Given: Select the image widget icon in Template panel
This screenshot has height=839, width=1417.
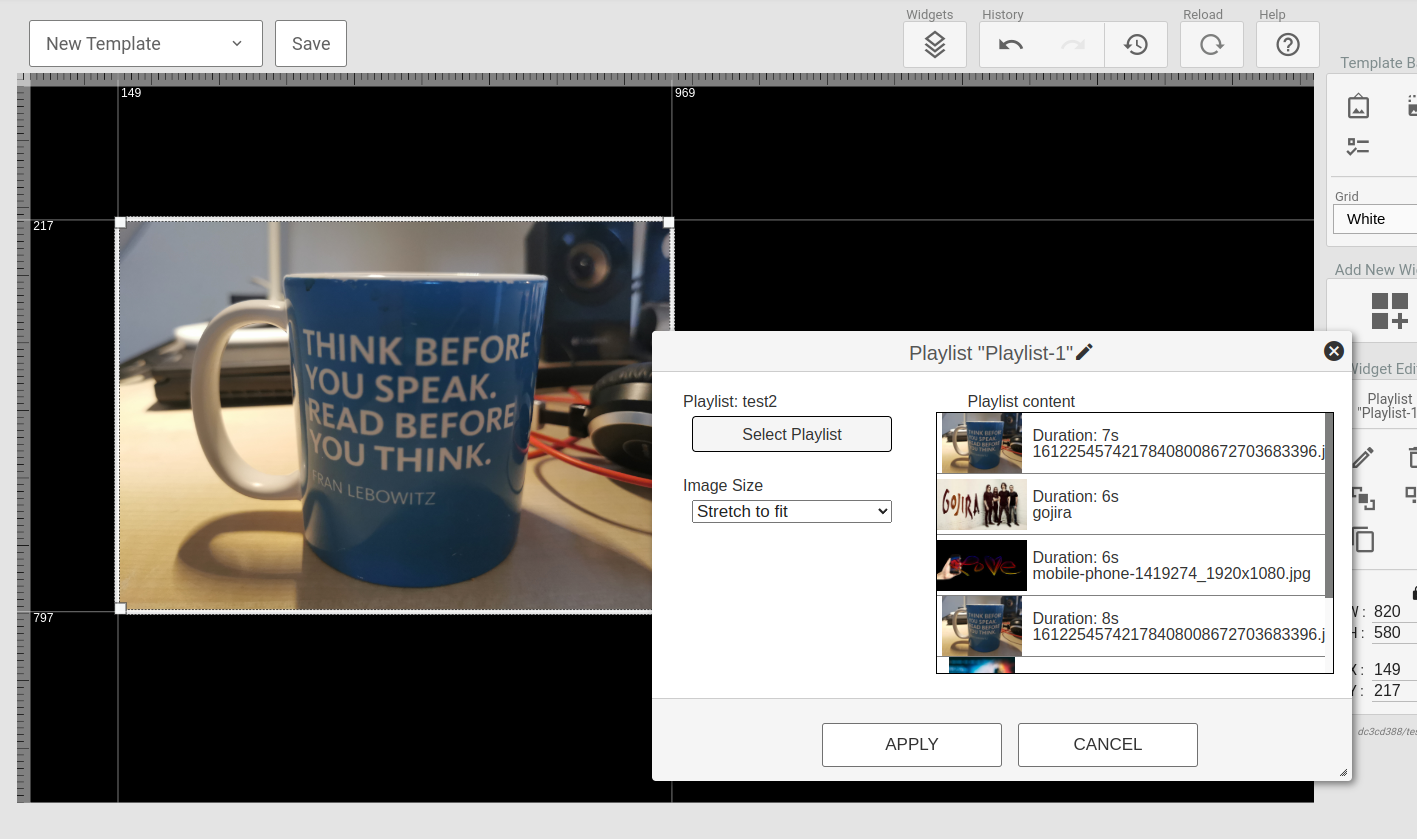Looking at the screenshot, I should [1357, 105].
